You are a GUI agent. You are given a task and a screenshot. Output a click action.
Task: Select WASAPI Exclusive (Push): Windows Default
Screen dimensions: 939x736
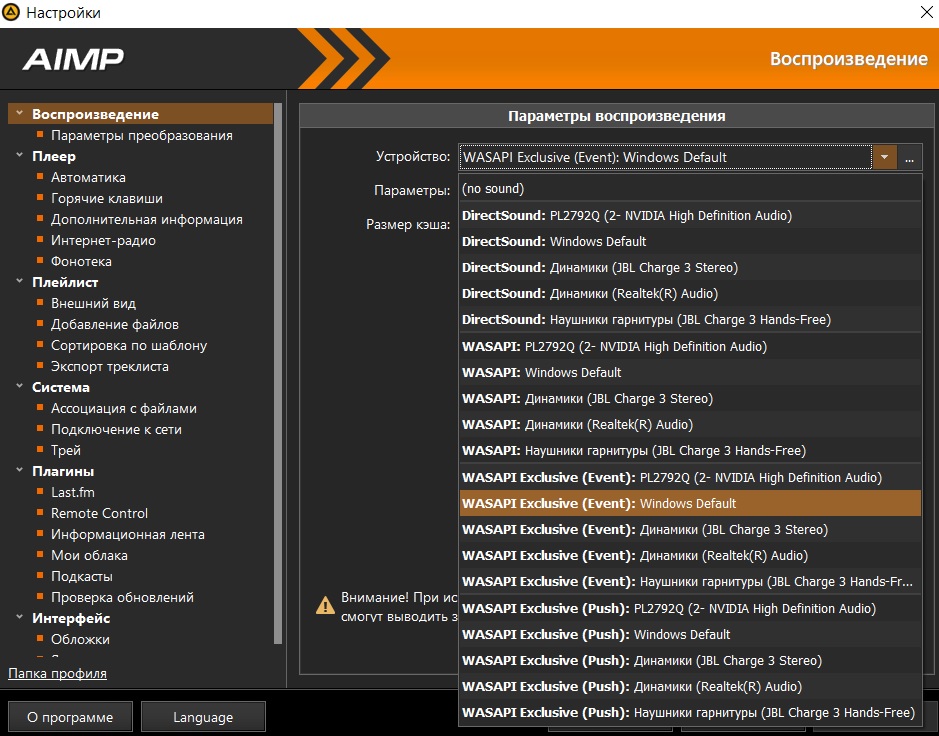click(690, 635)
